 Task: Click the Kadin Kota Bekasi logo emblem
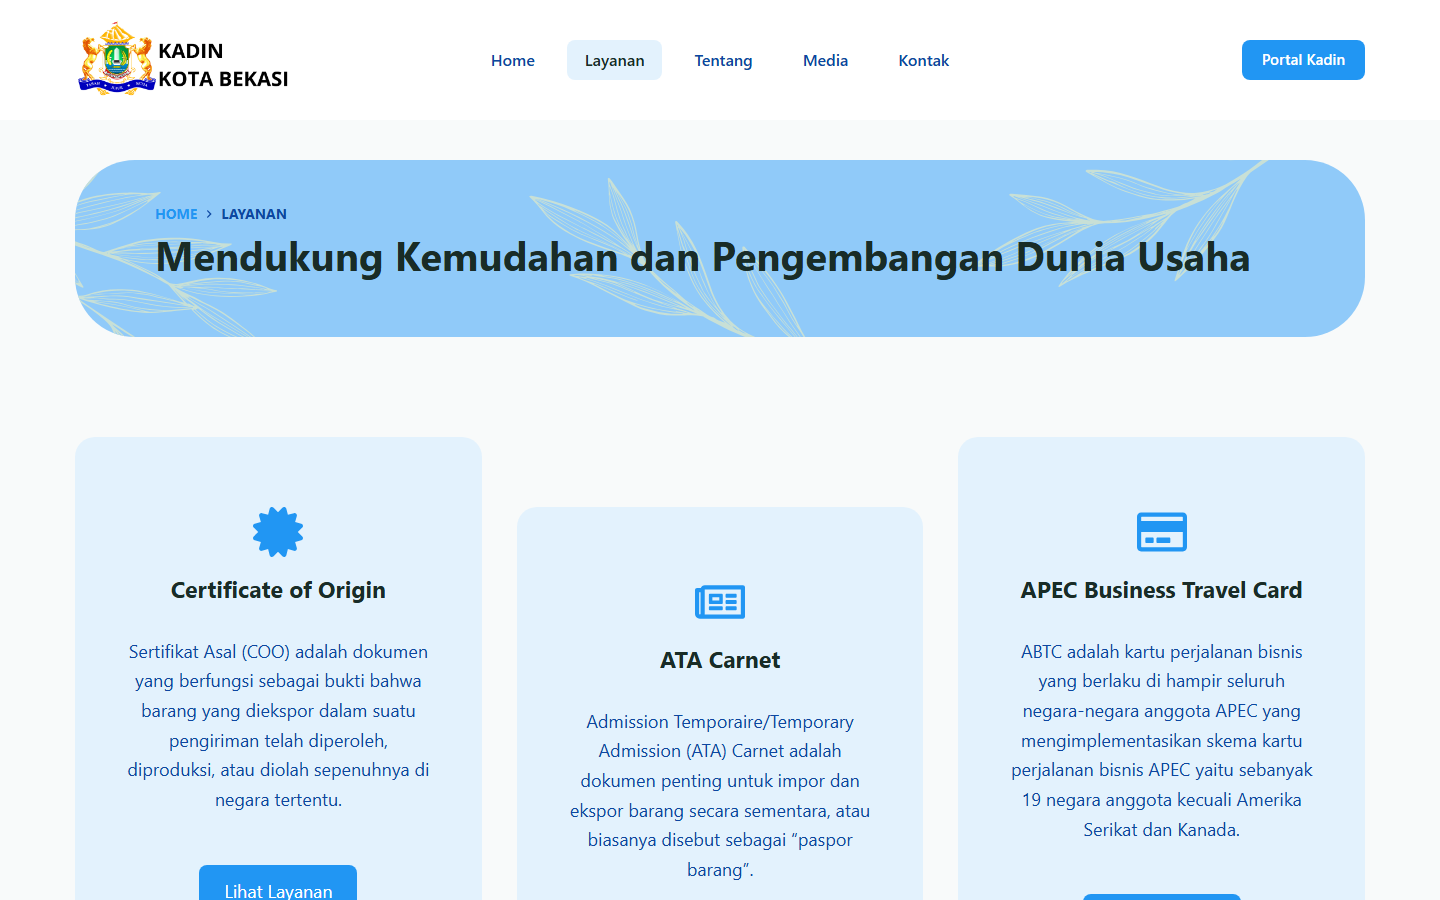[117, 59]
